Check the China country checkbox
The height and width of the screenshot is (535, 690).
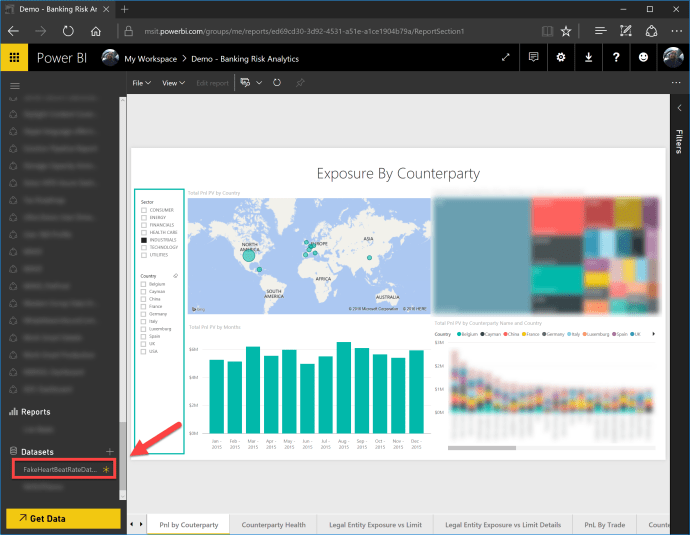(143, 299)
